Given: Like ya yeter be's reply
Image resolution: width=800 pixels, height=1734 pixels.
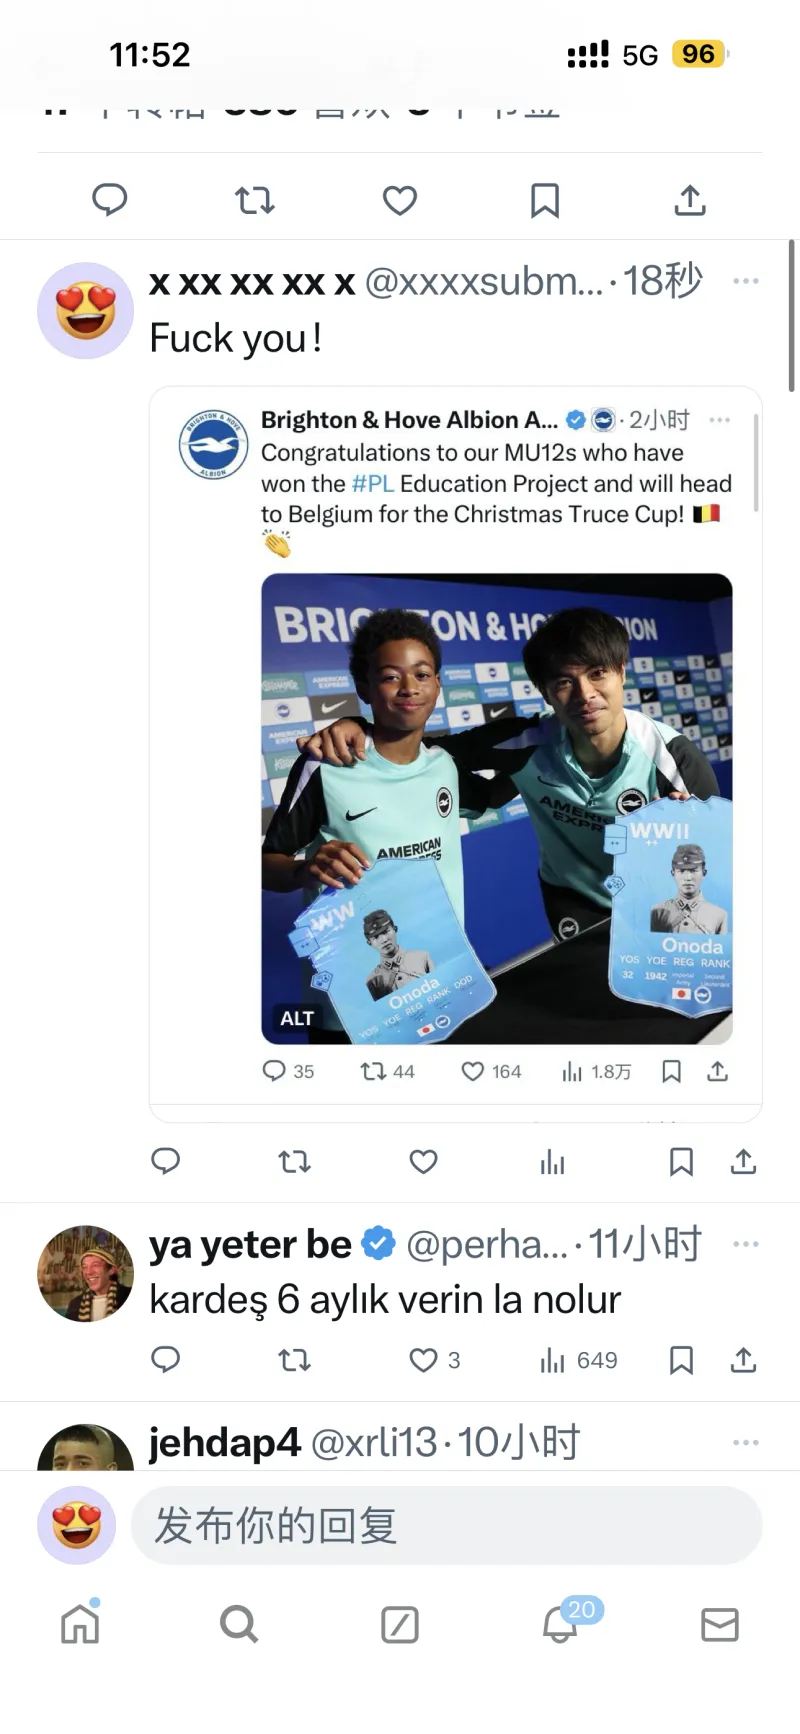Looking at the screenshot, I should click(424, 1360).
